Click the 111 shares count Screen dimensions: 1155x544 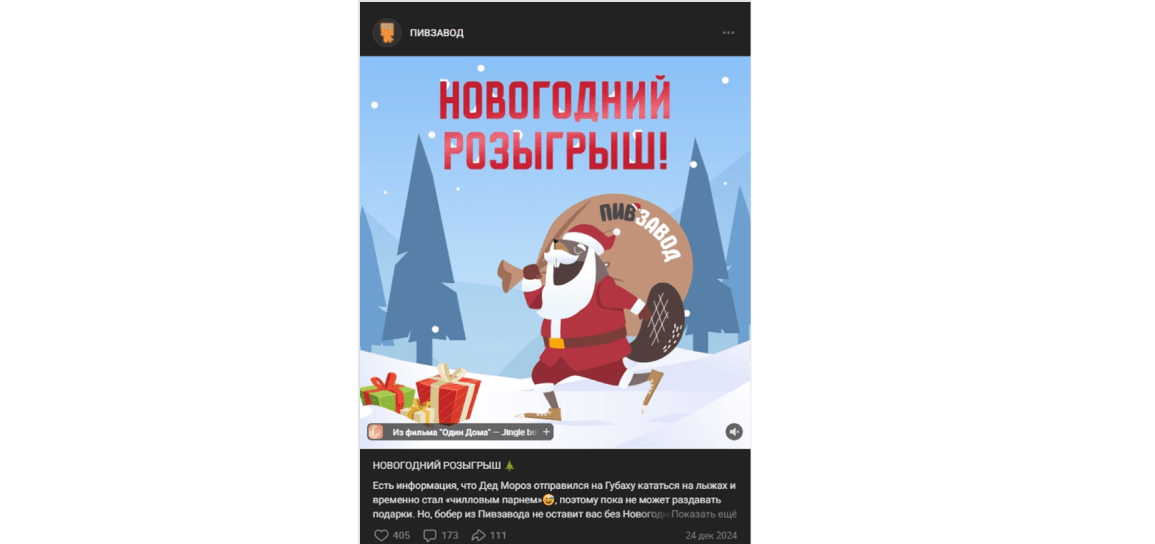(498, 535)
